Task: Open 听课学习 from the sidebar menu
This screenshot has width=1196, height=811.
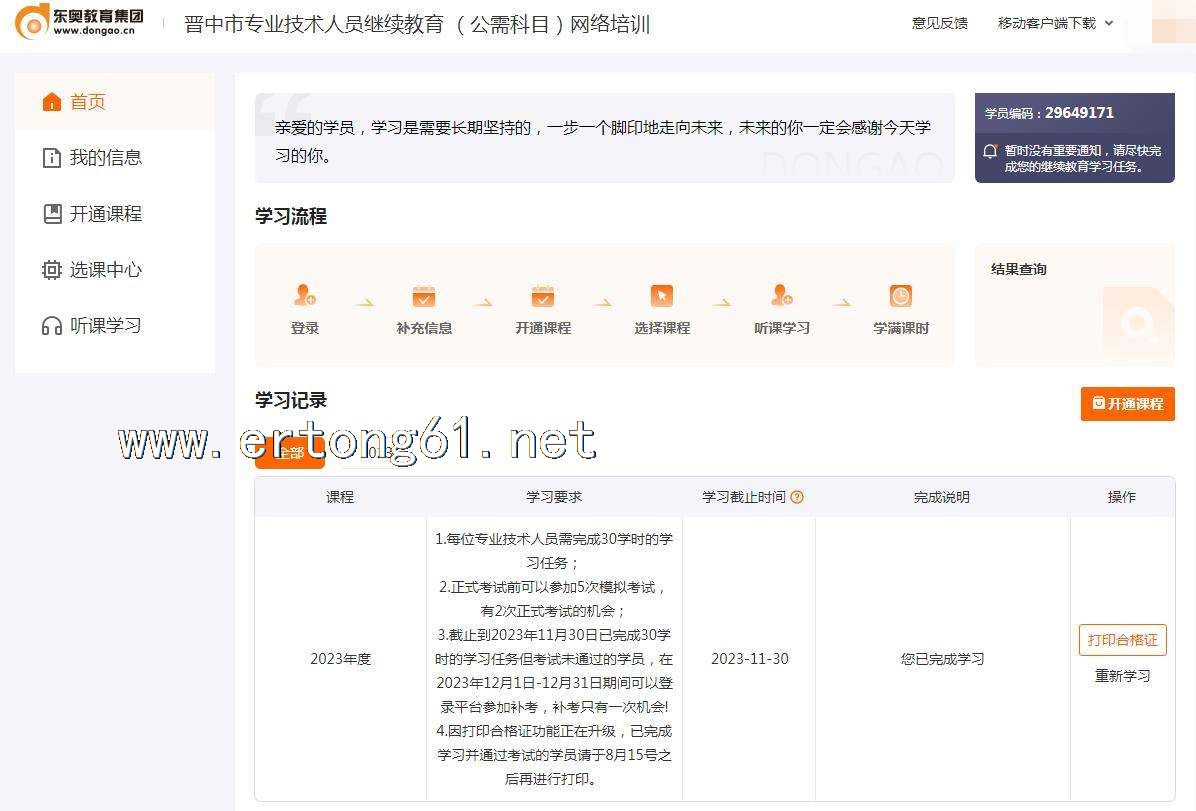Action: click(x=105, y=326)
